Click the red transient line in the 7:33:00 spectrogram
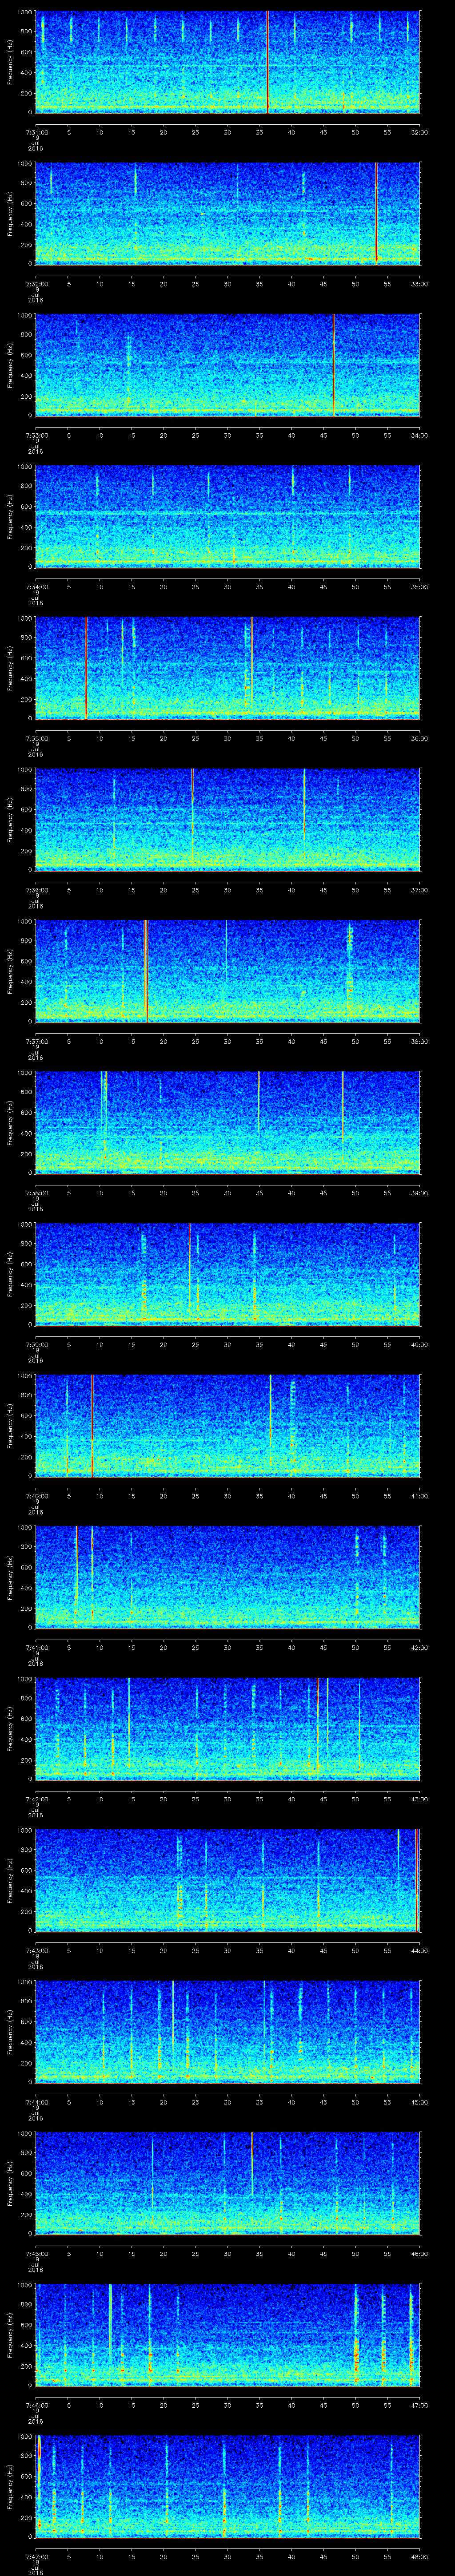 [x=334, y=364]
